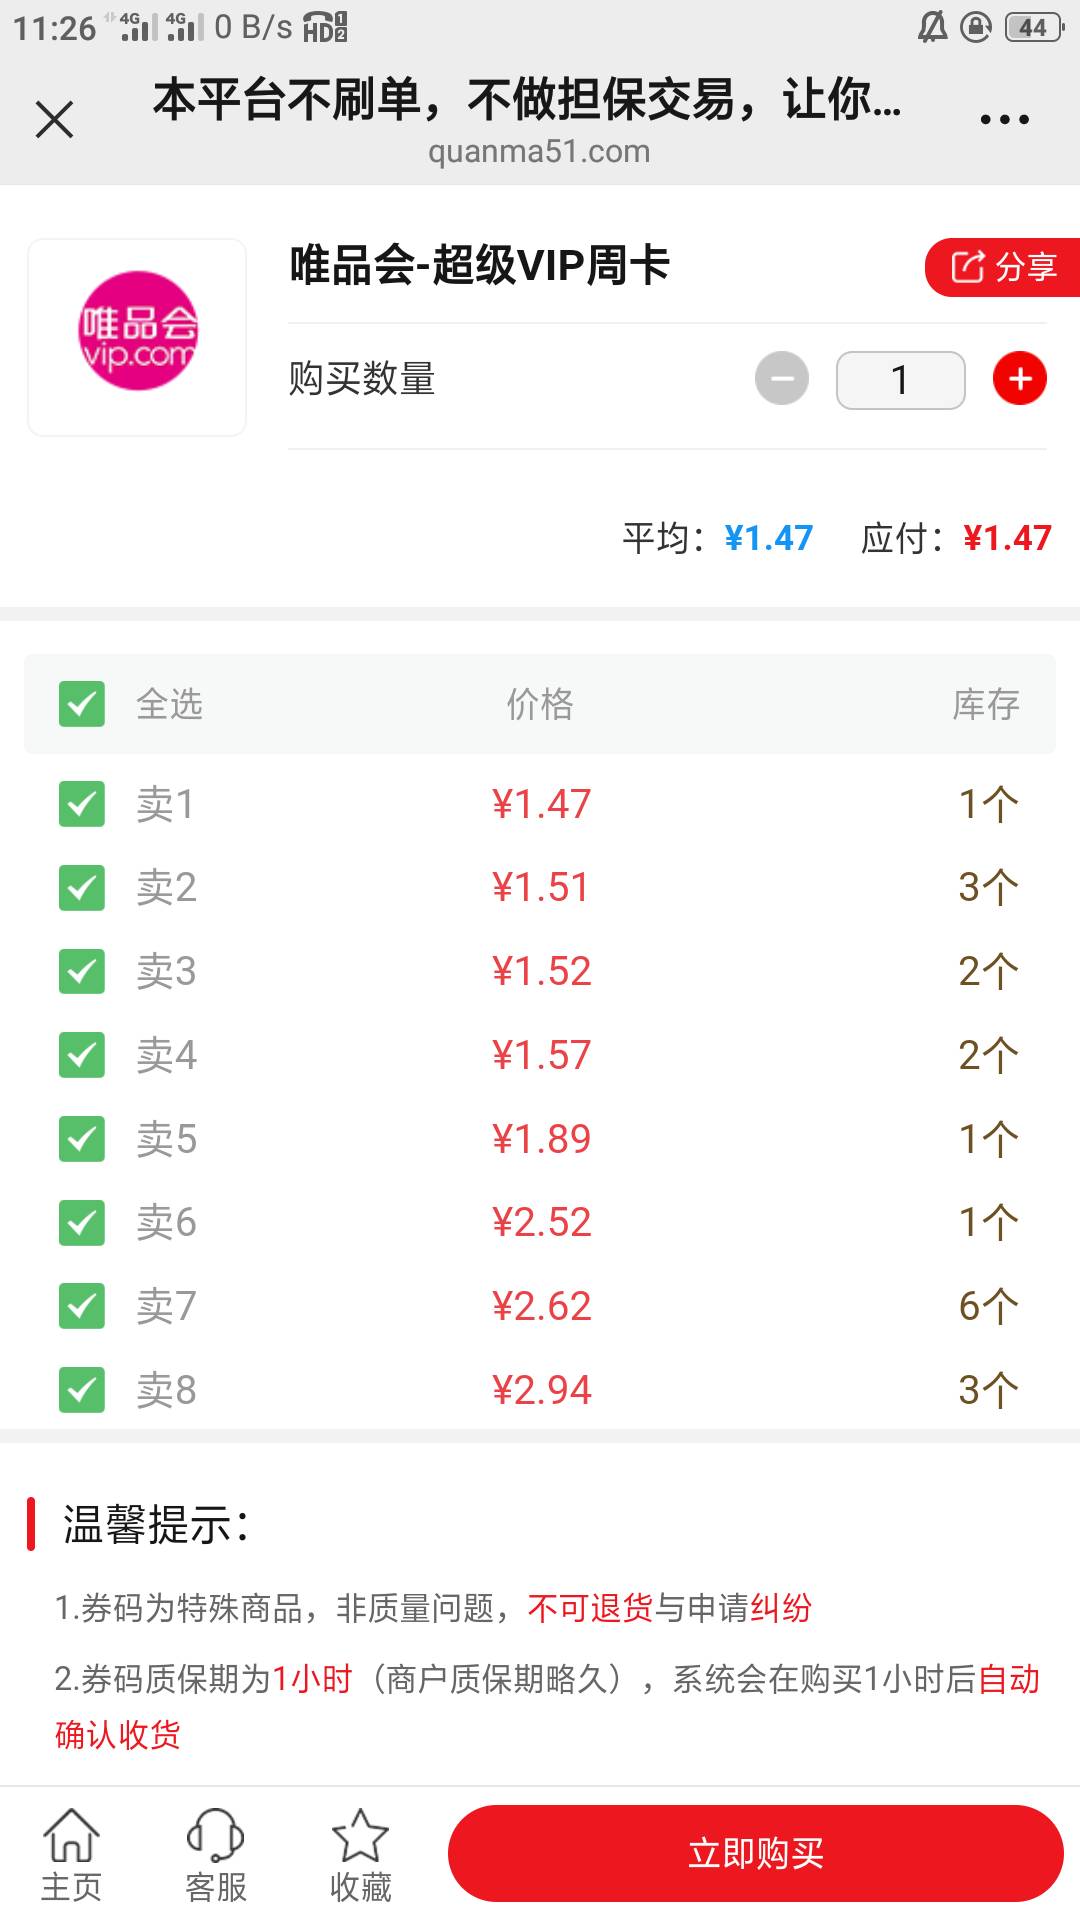Tap the battery indicator in status bar
Screen dimensions: 1080x1920
[1034, 27]
